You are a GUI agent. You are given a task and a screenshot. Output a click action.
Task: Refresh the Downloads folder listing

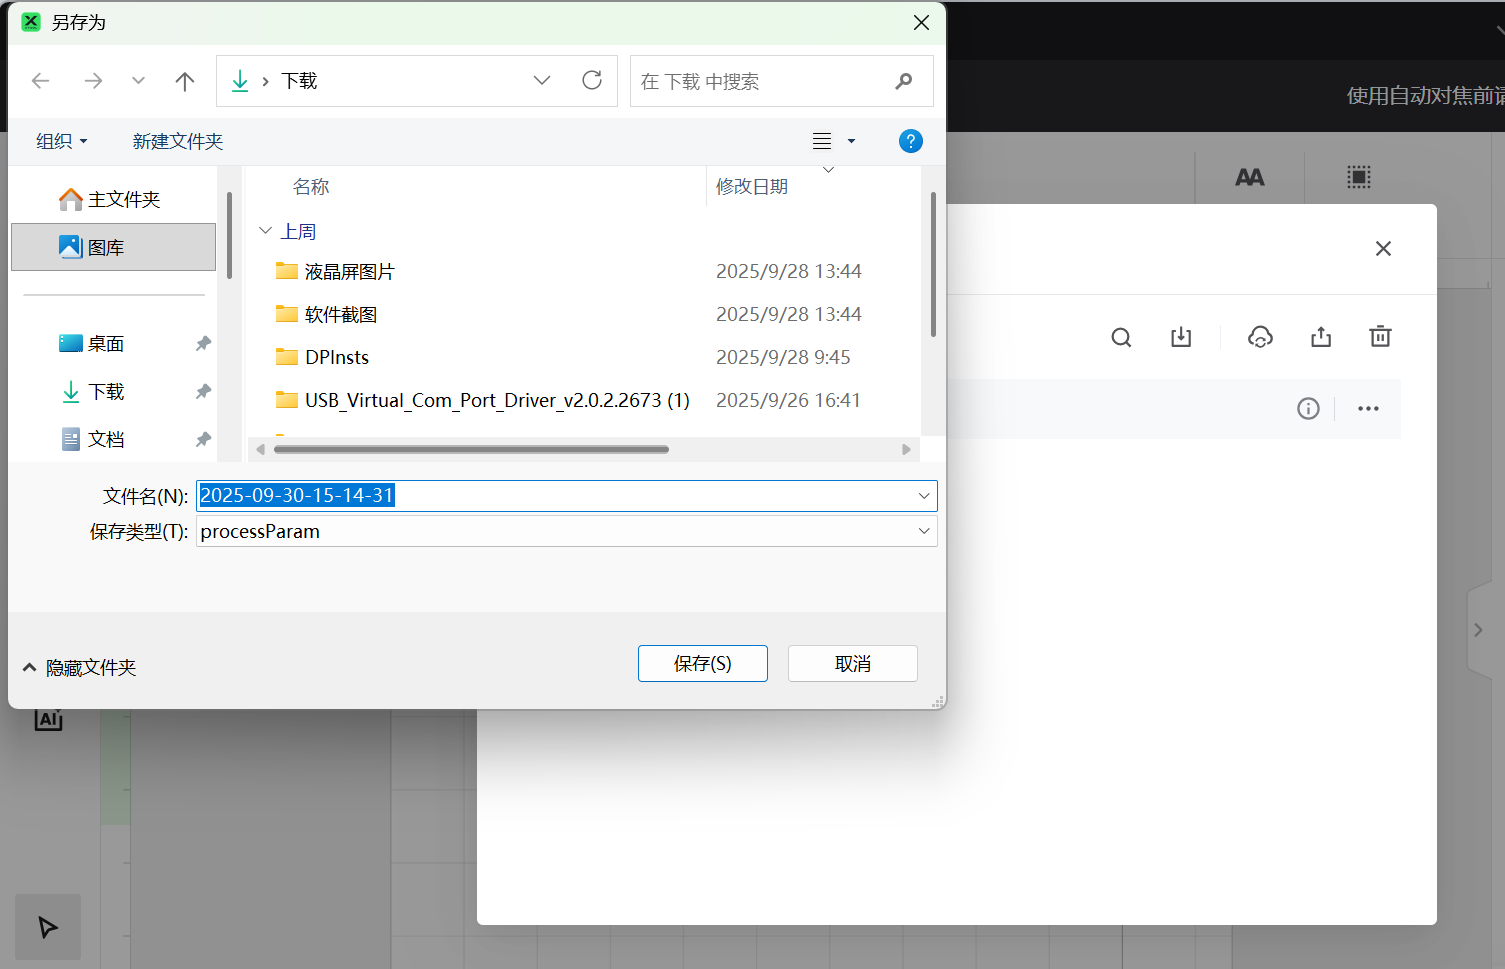pos(592,80)
